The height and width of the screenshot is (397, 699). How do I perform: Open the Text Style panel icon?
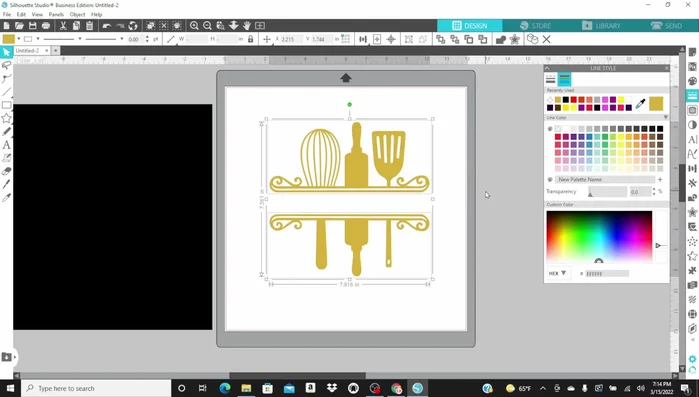[692, 139]
